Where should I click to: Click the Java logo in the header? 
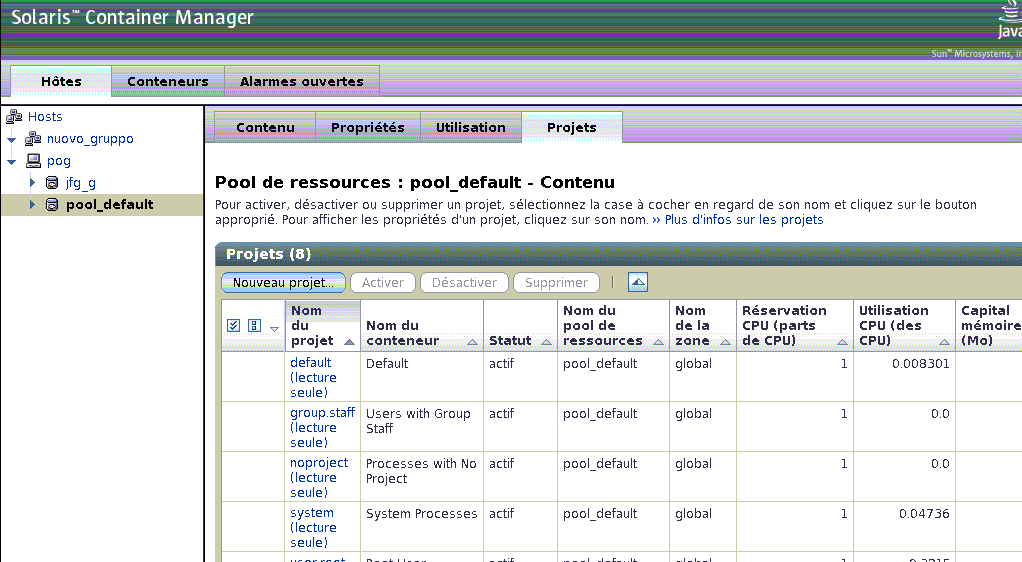tap(1009, 20)
